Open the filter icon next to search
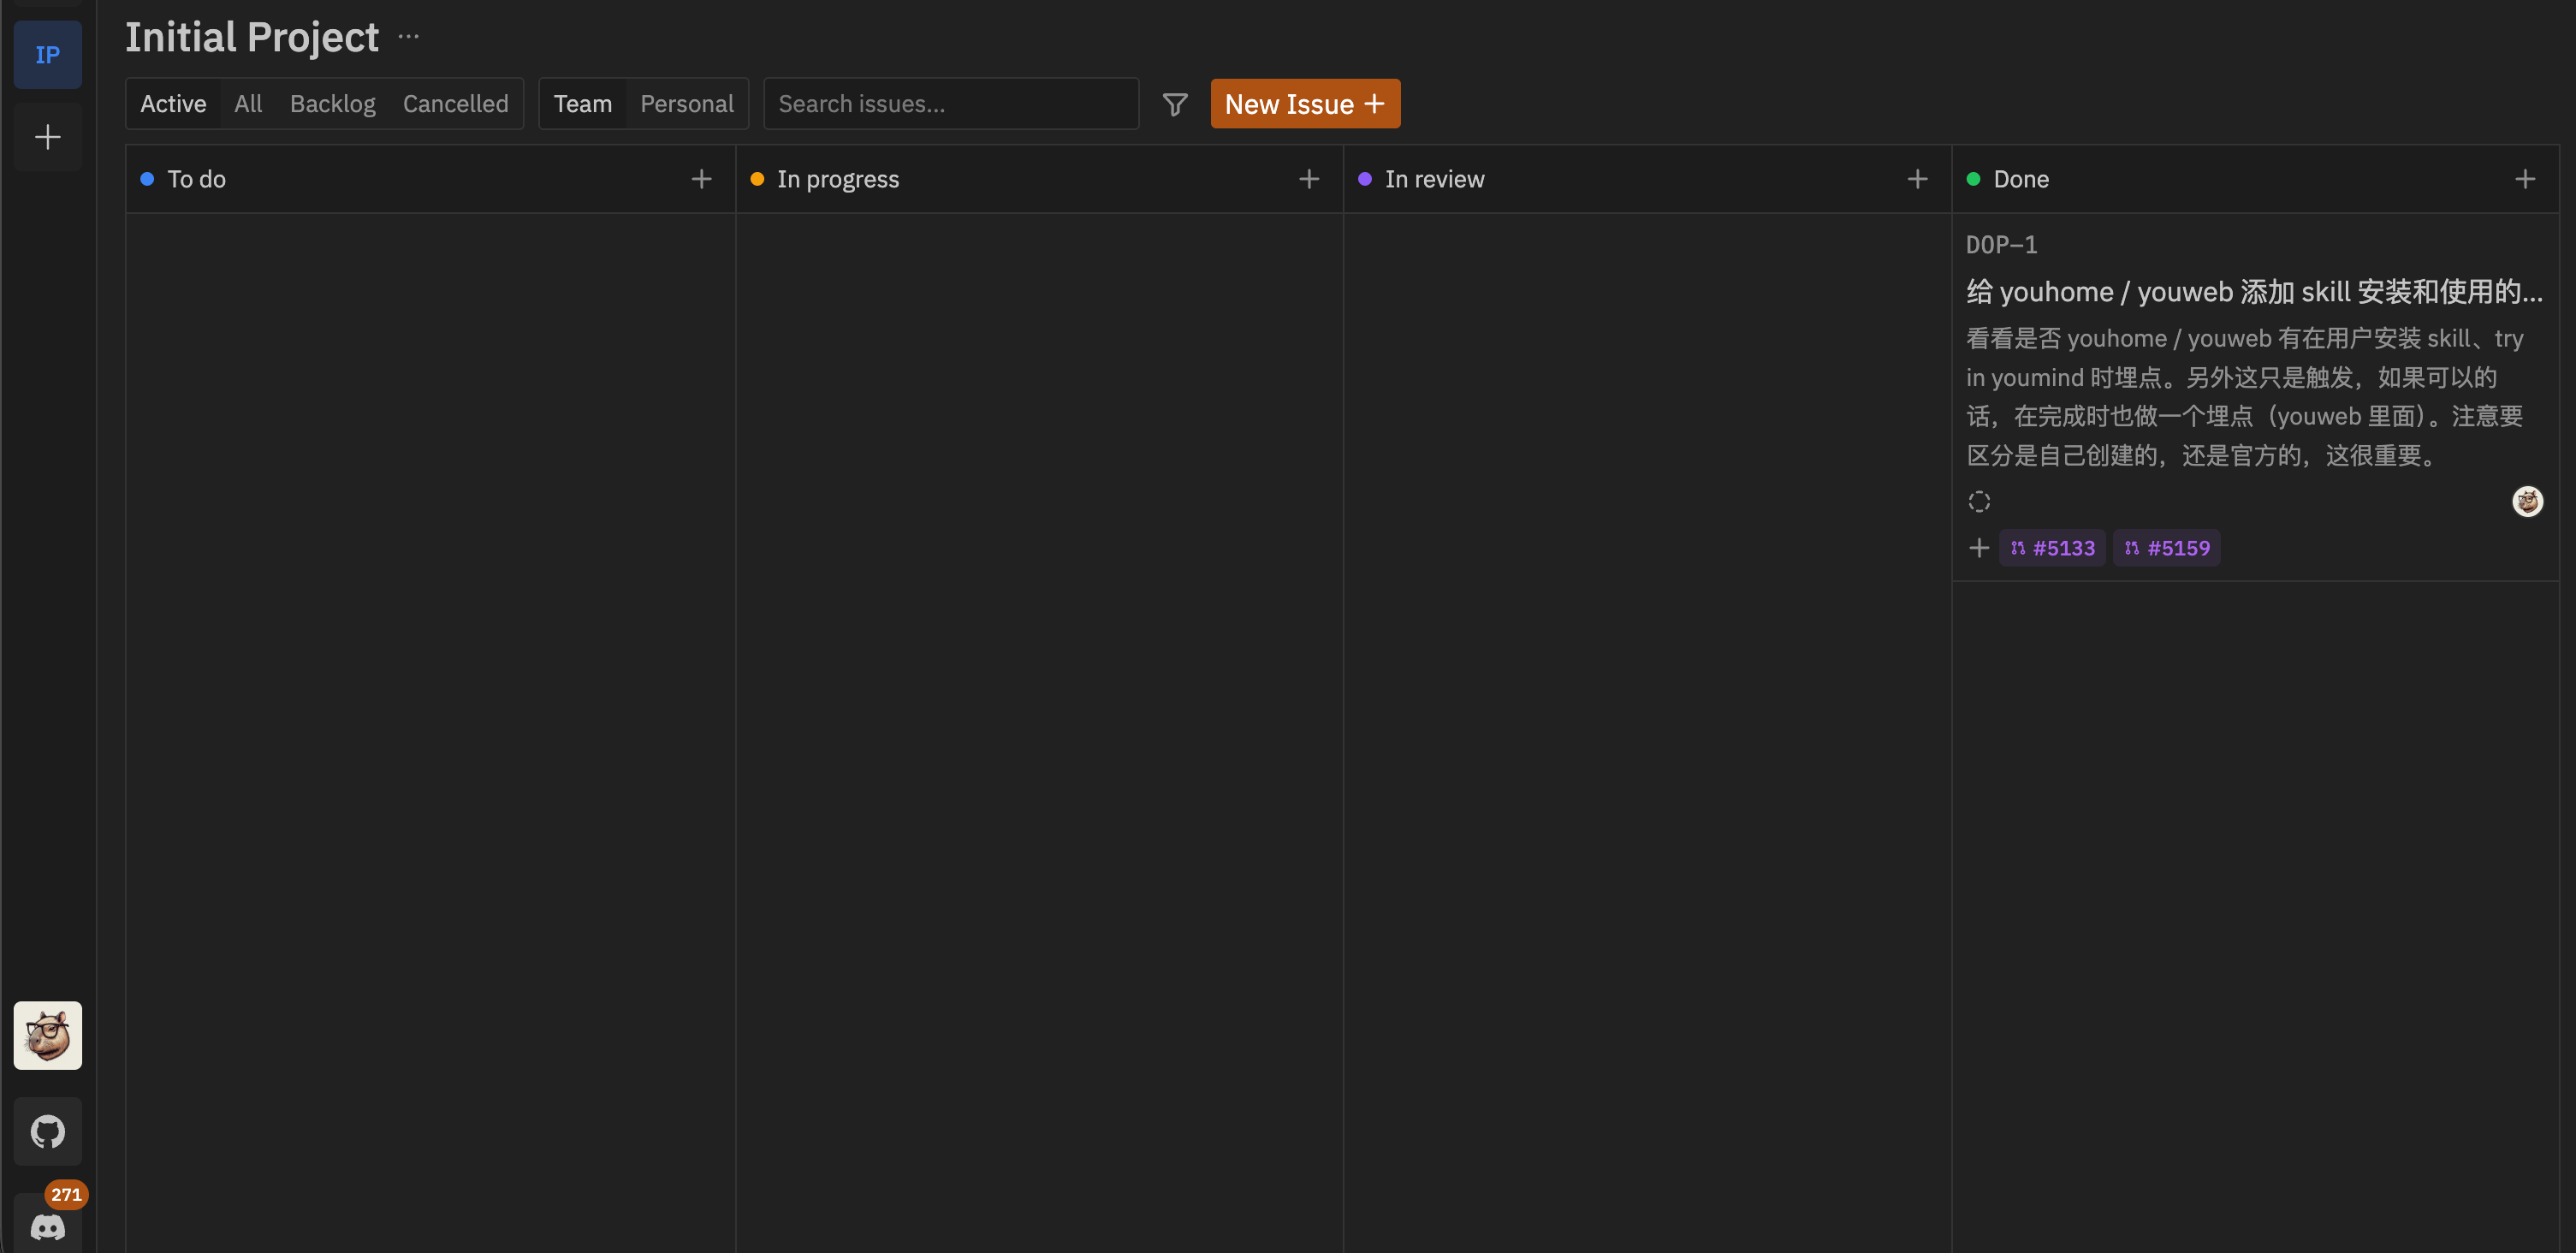Image resolution: width=2576 pixels, height=1253 pixels. [1175, 104]
